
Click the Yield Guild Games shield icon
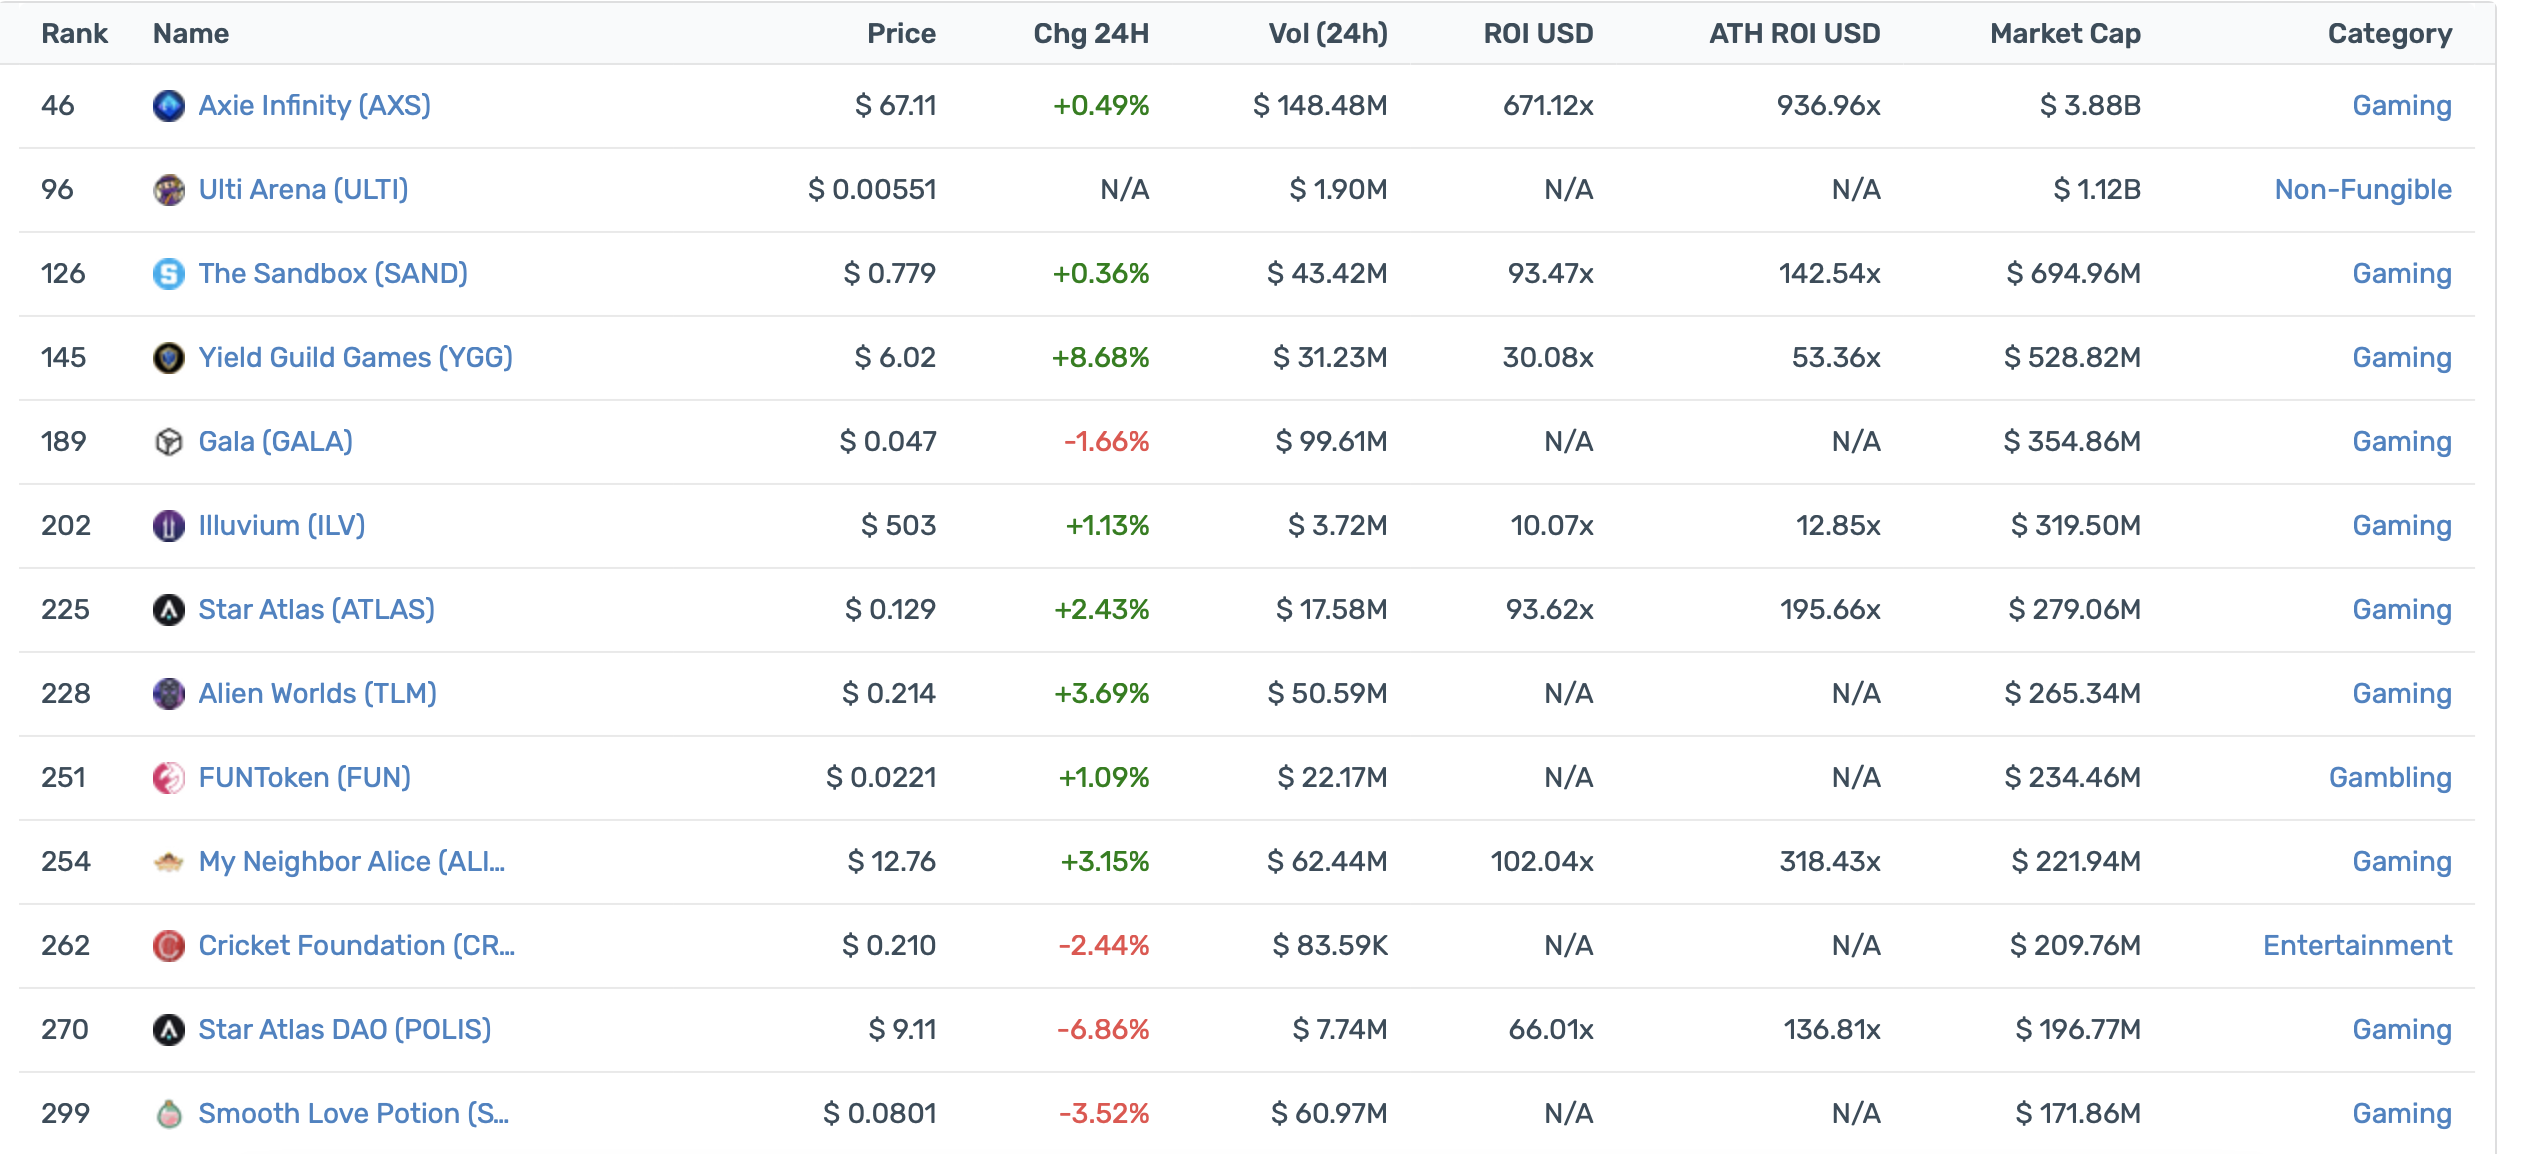pyautogui.click(x=168, y=358)
